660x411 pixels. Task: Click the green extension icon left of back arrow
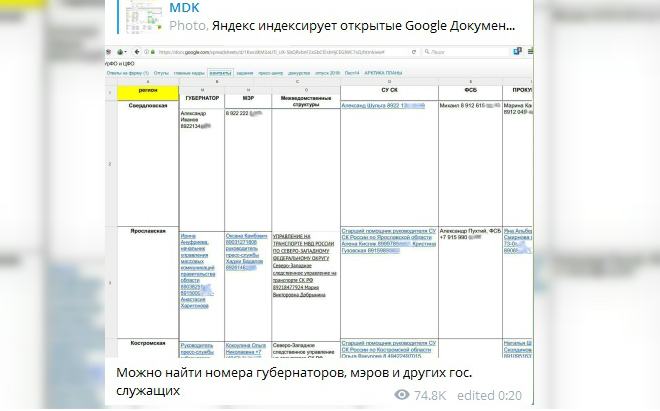(x=121, y=52)
